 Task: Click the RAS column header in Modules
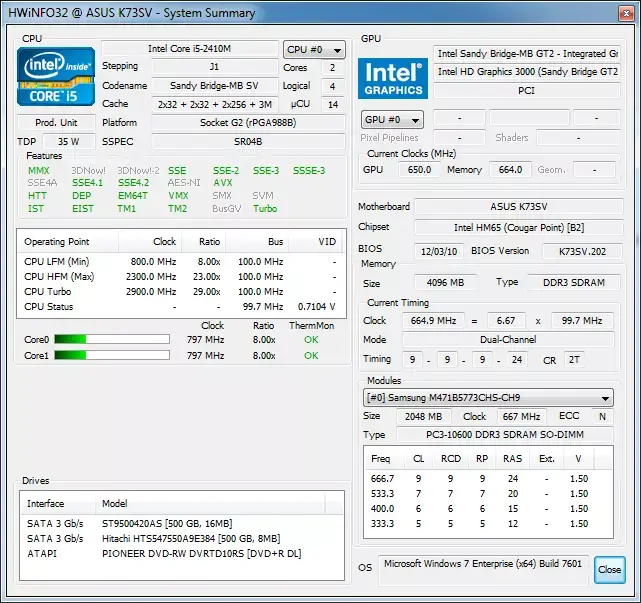(512, 459)
